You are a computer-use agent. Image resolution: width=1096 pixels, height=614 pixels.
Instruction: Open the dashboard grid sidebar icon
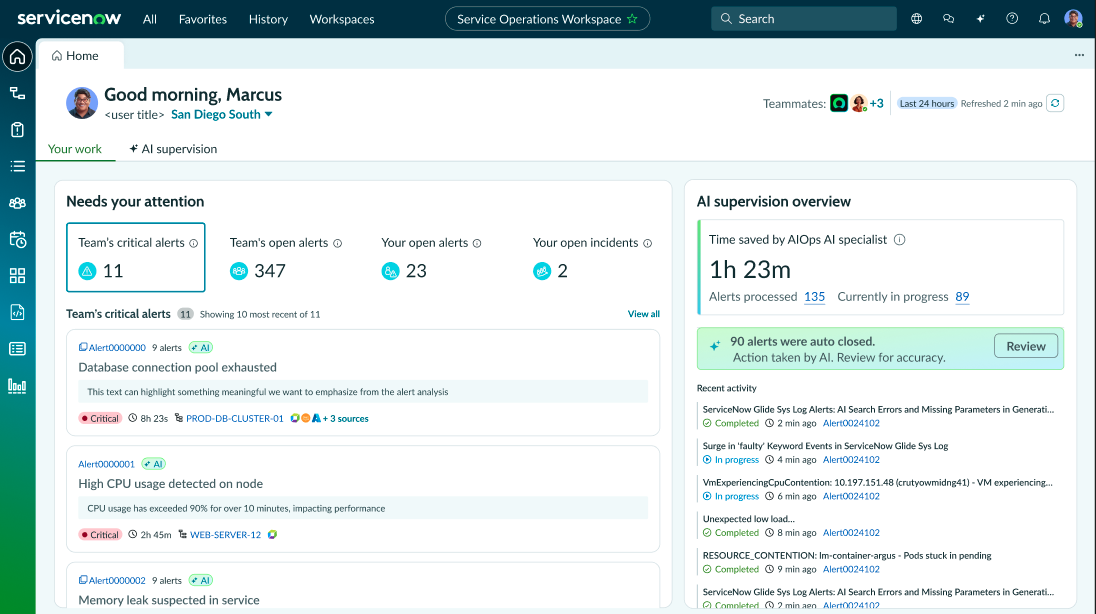pyautogui.click(x=17, y=276)
